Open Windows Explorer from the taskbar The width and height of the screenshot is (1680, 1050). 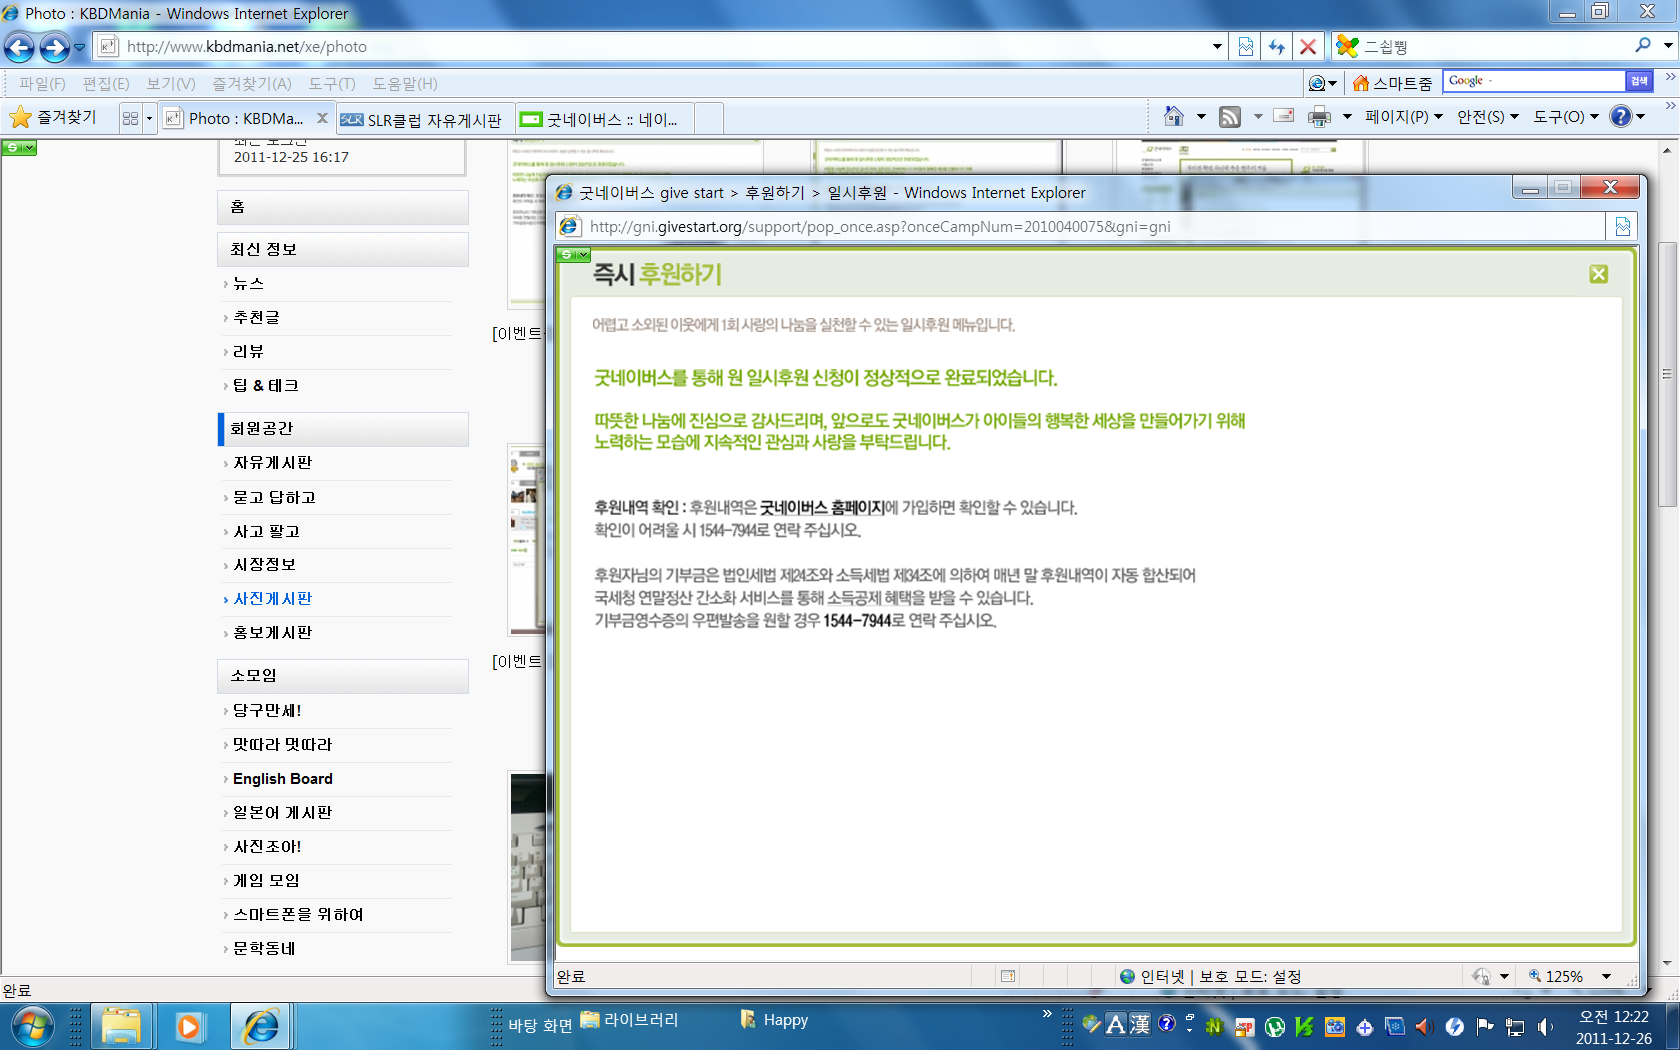tap(122, 1026)
